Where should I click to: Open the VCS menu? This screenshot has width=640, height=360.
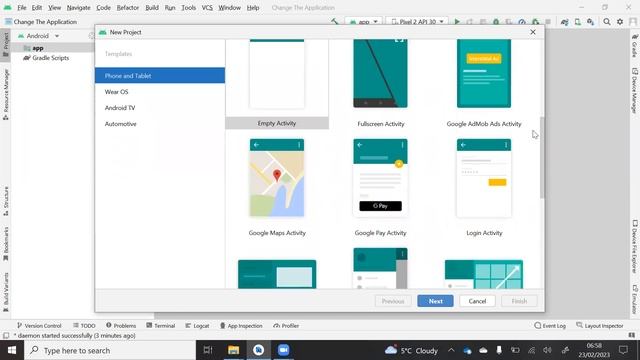[207, 7]
